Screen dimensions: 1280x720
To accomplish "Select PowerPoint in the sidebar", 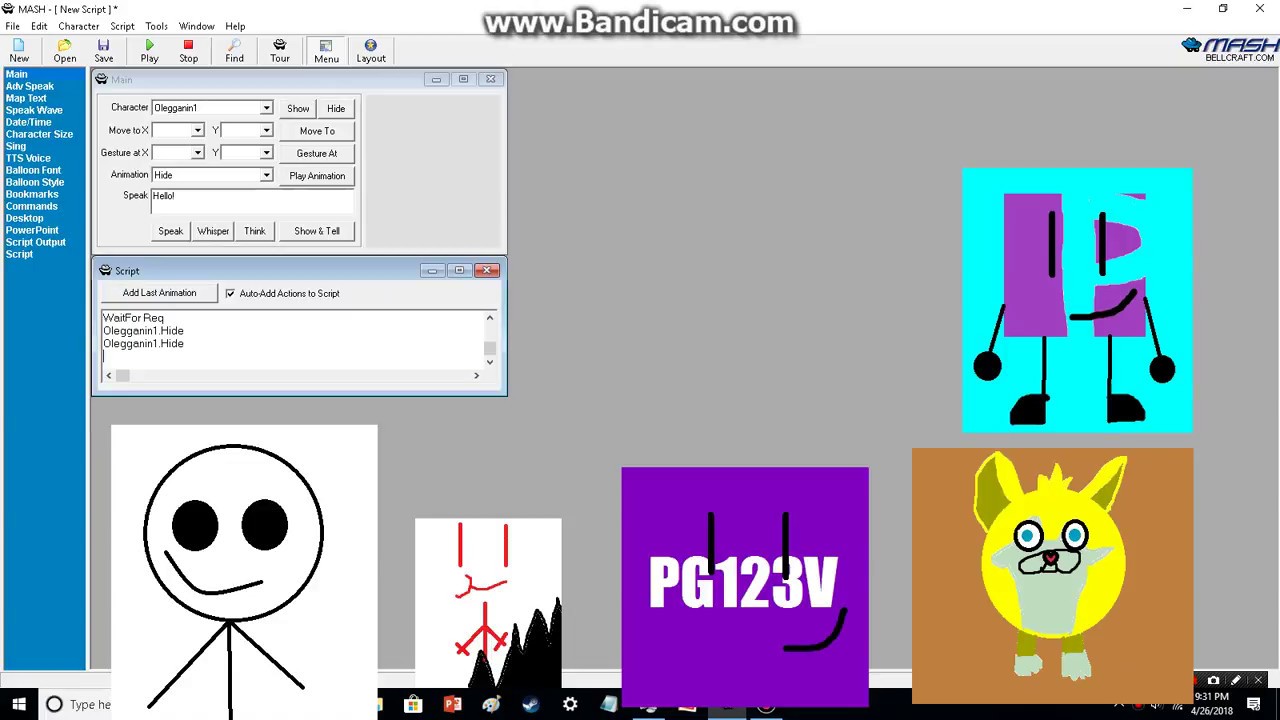I will click(32, 230).
